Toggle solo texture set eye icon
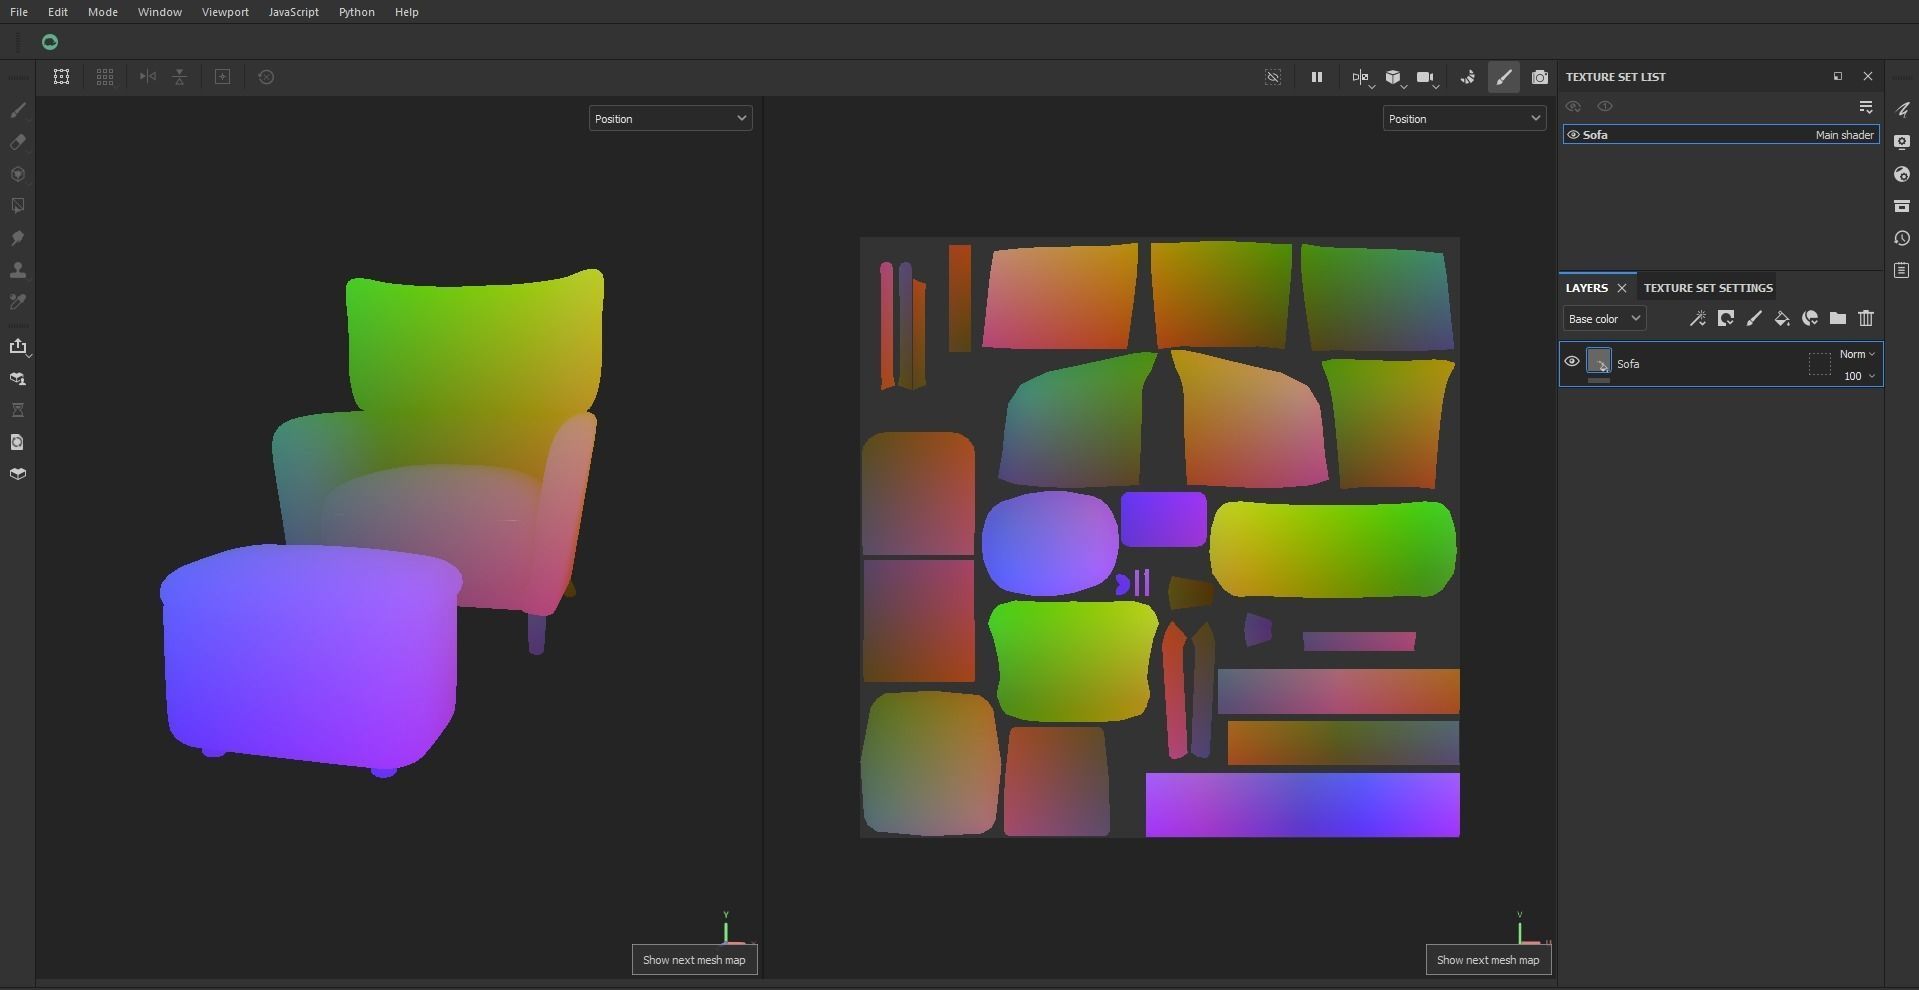 pyautogui.click(x=1605, y=107)
